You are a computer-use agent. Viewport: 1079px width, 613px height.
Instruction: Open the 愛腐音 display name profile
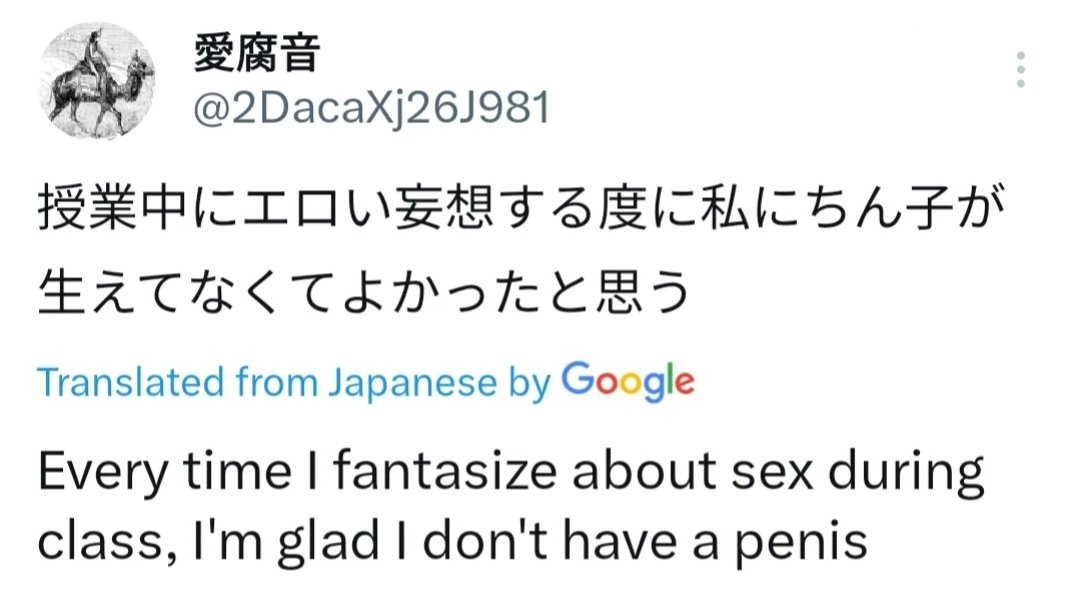click(256, 52)
